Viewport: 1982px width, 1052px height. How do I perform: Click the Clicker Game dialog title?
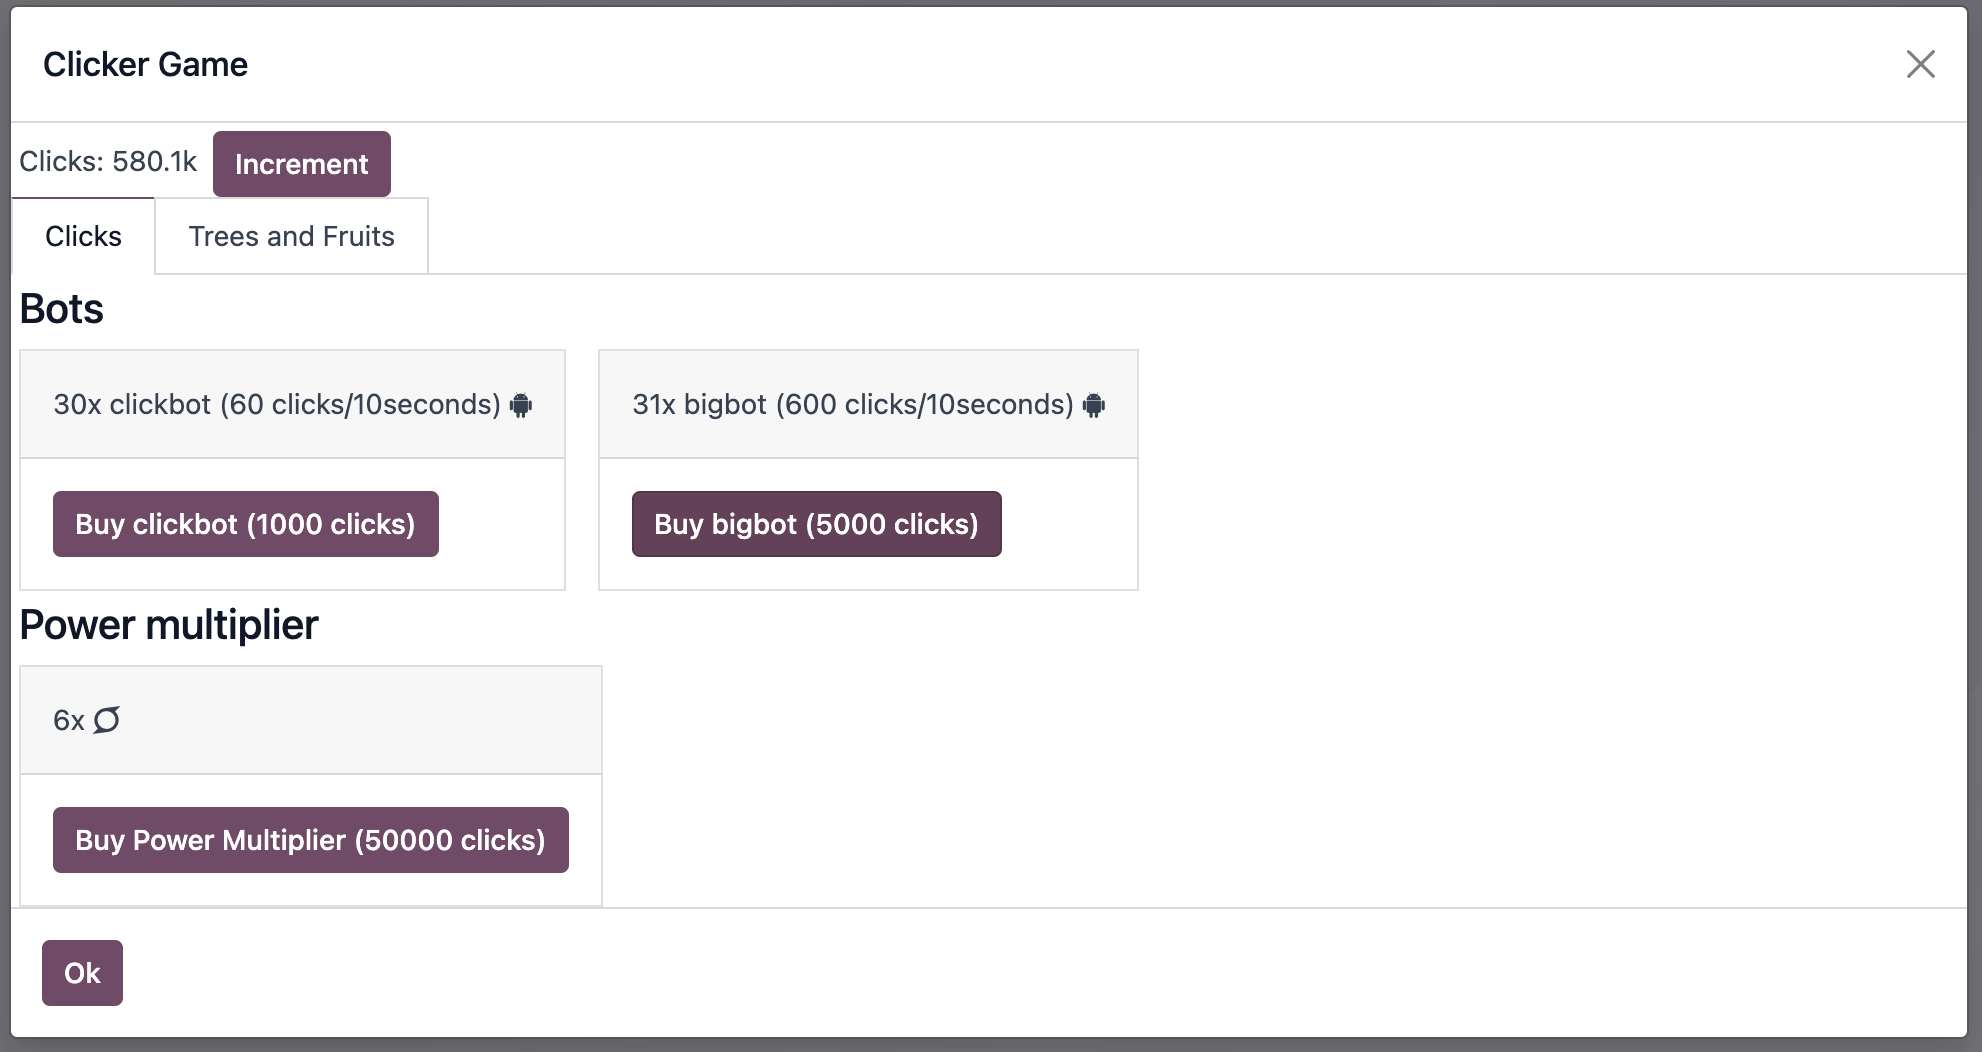[145, 65]
